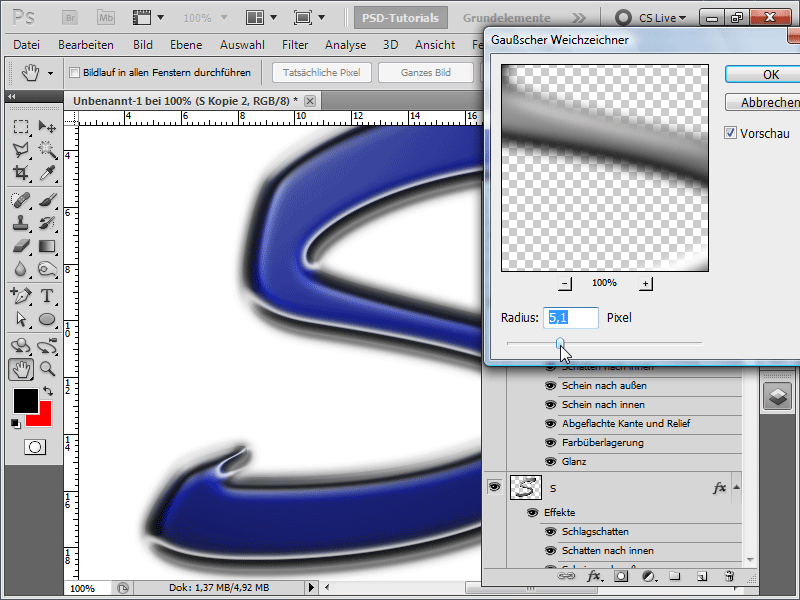This screenshot has width=800, height=600.
Task: Activate the Eraser tool
Action: point(20,246)
